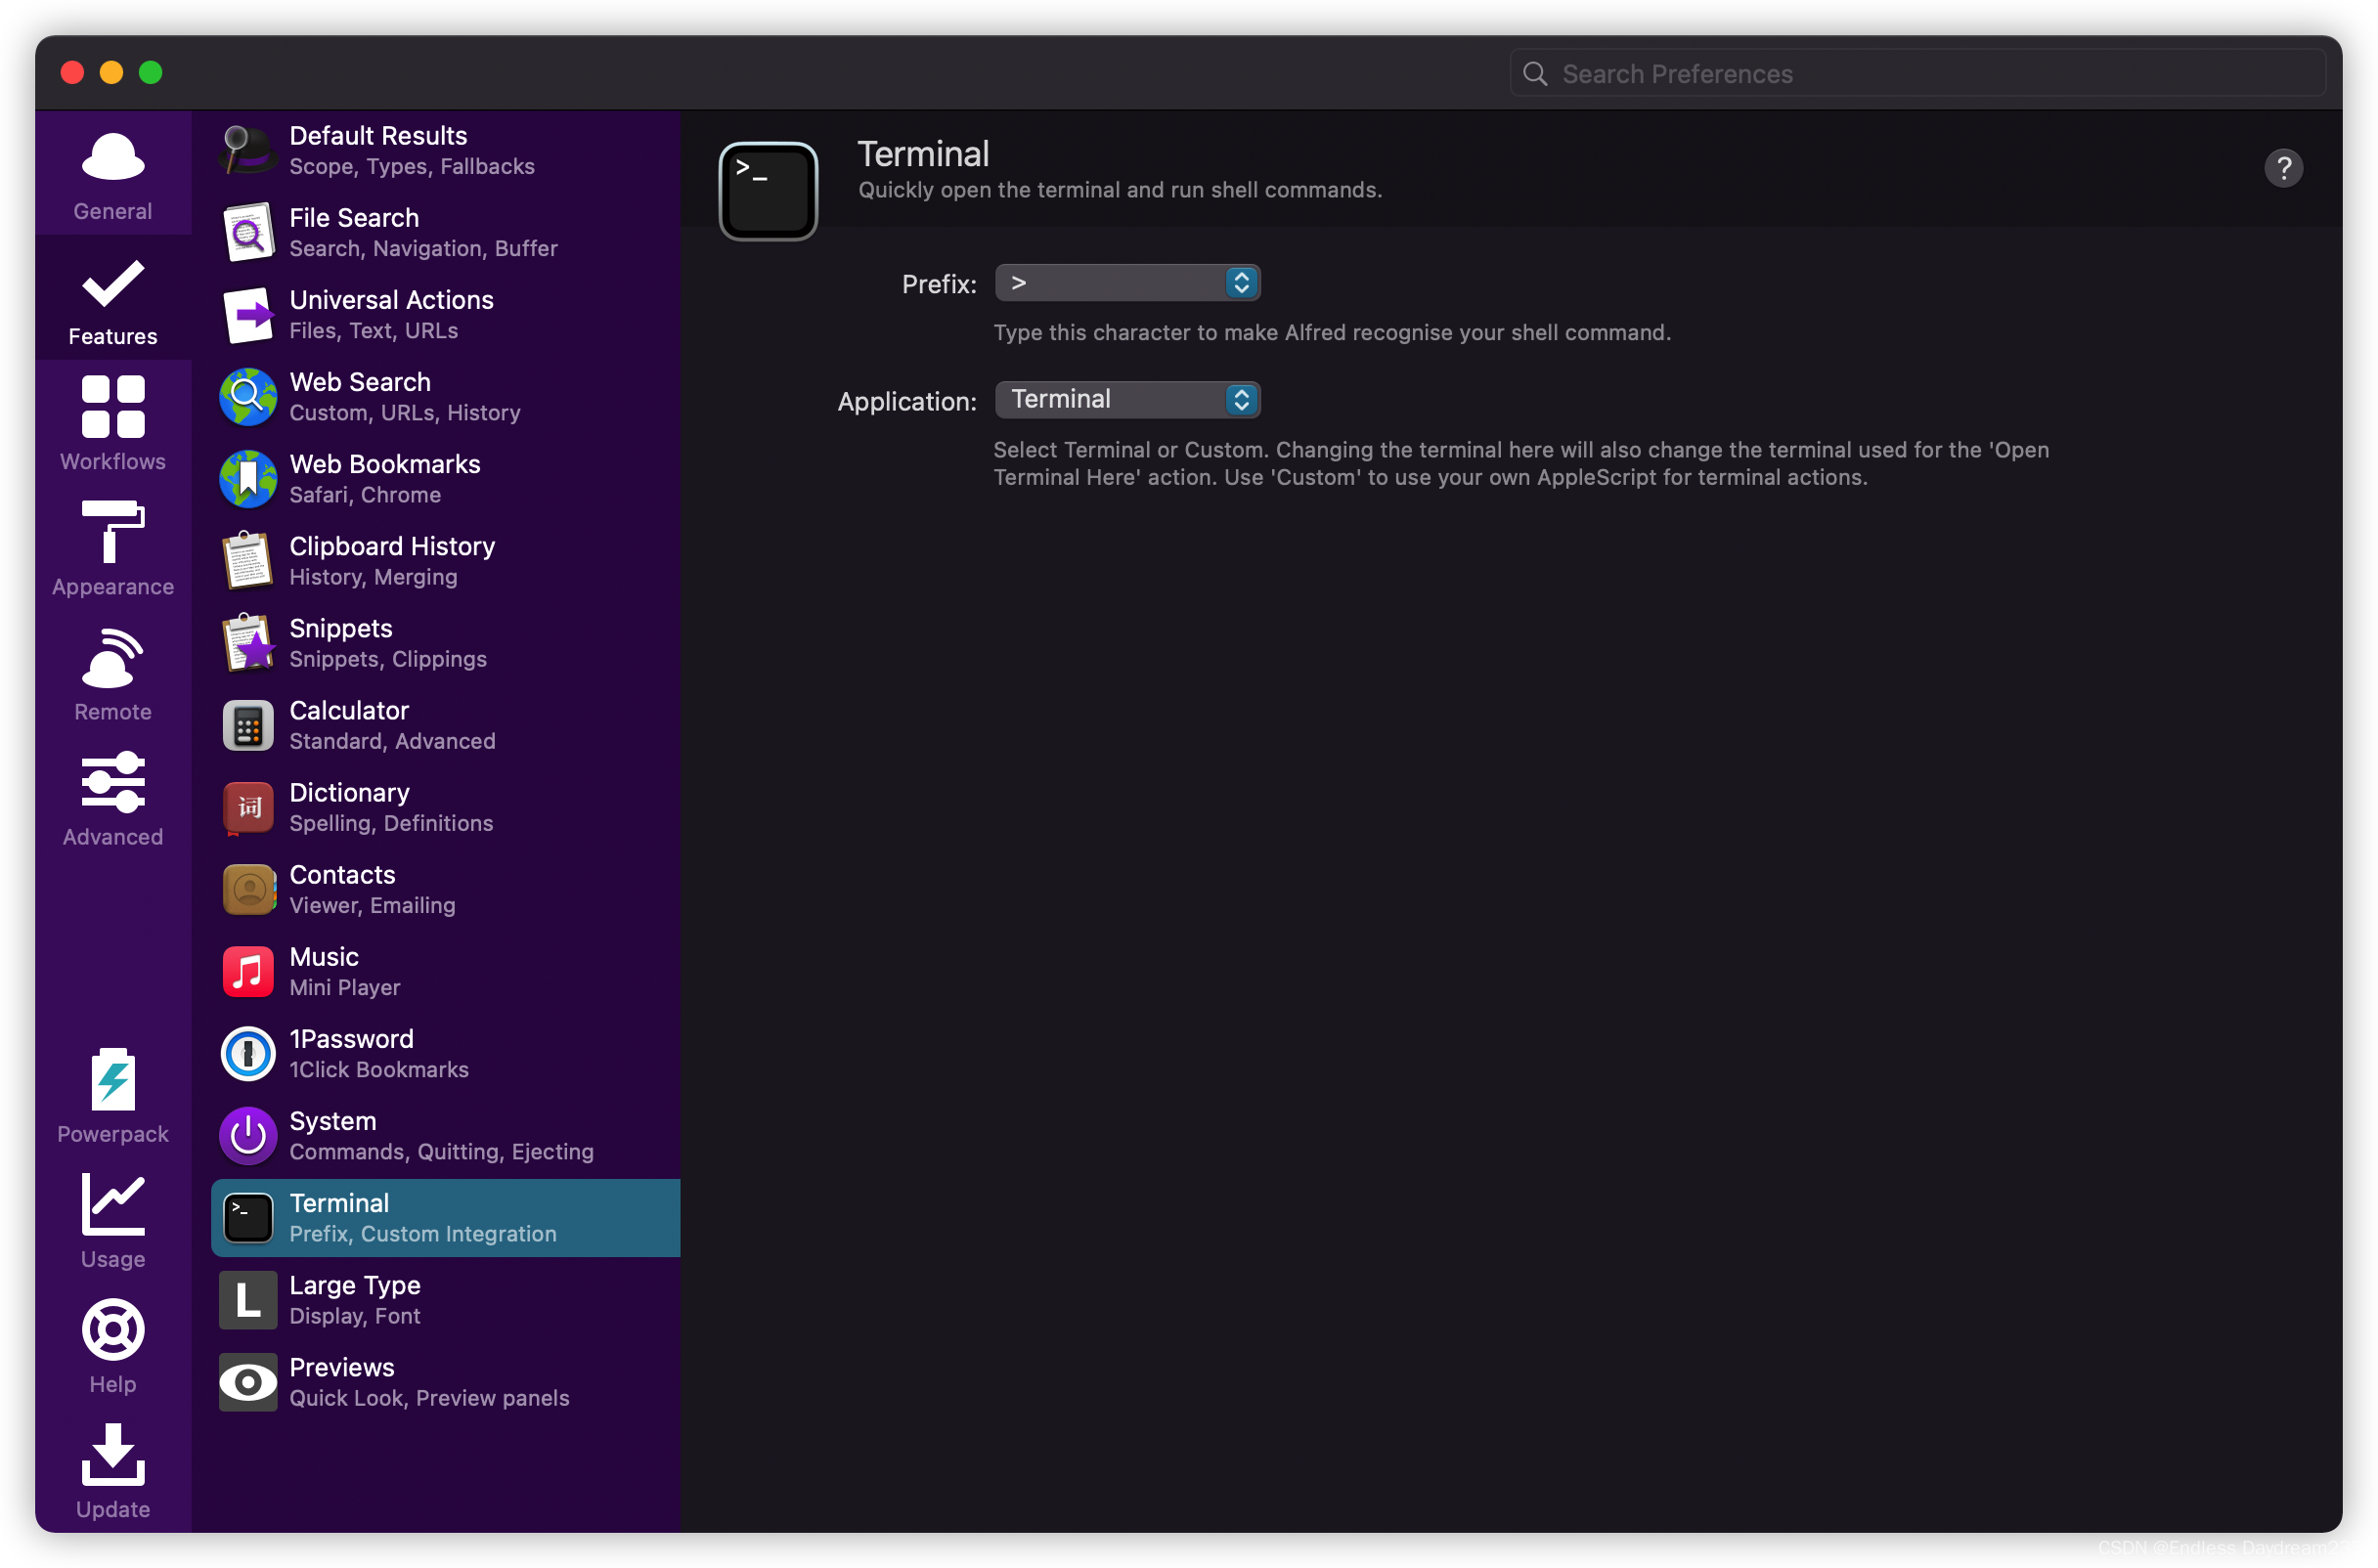This screenshot has width=2378, height=1568.
Task: Expand the Prefix character dropdown
Action: click(x=1127, y=283)
